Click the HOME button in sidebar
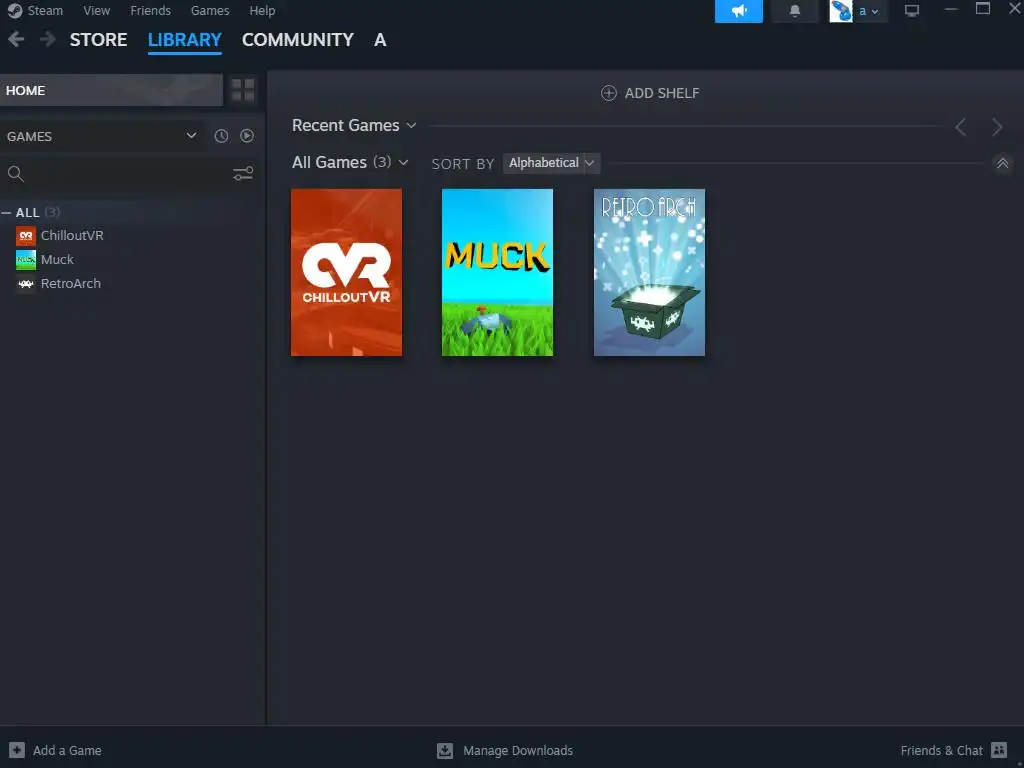Screen dimensions: 1024x768 point(111,90)
